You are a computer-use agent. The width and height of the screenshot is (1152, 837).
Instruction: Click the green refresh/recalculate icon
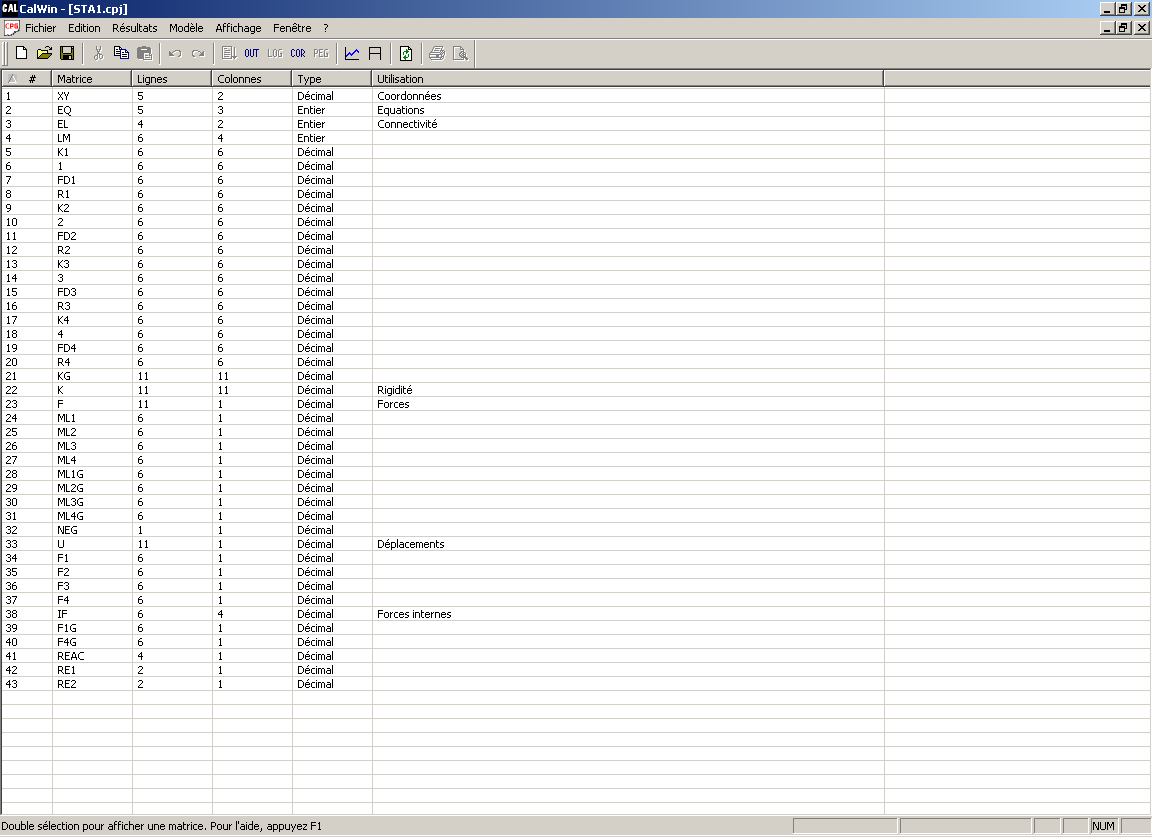[406, 53]
